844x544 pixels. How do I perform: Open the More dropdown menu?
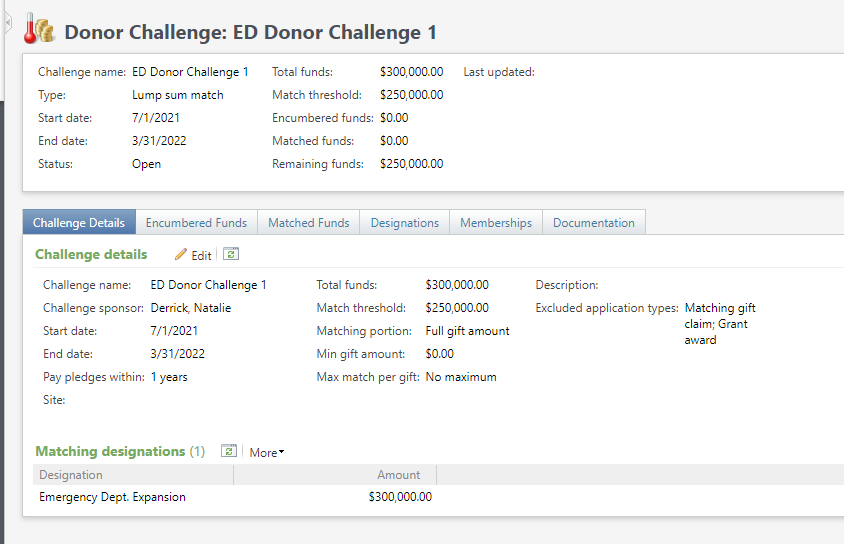(x=266, y=452)
